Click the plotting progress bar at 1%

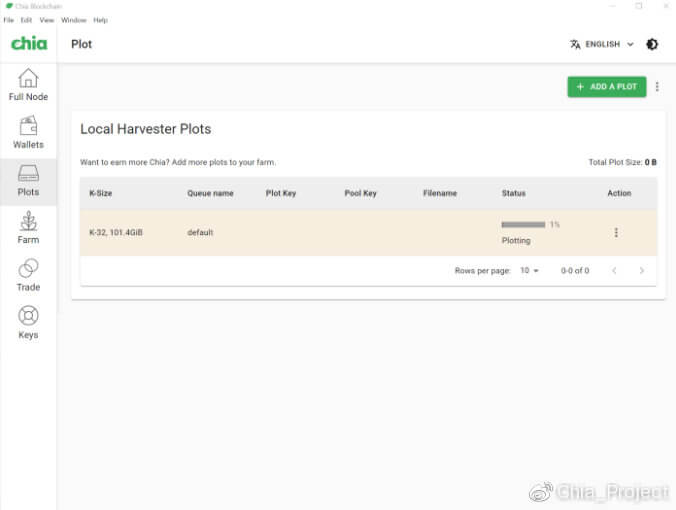(x=523, y=224)
